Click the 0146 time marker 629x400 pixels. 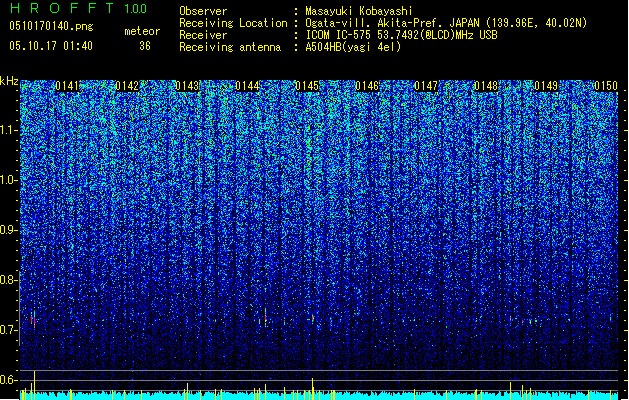367,86
